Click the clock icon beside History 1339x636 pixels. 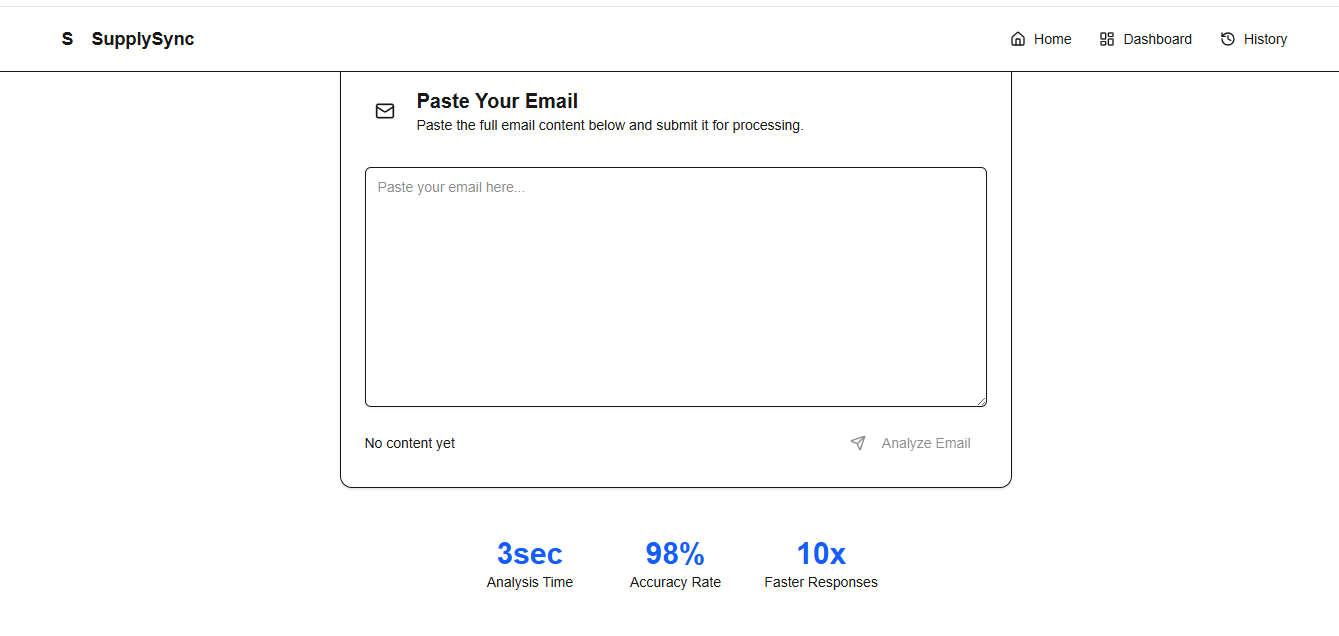click(x=1228, y=39)
